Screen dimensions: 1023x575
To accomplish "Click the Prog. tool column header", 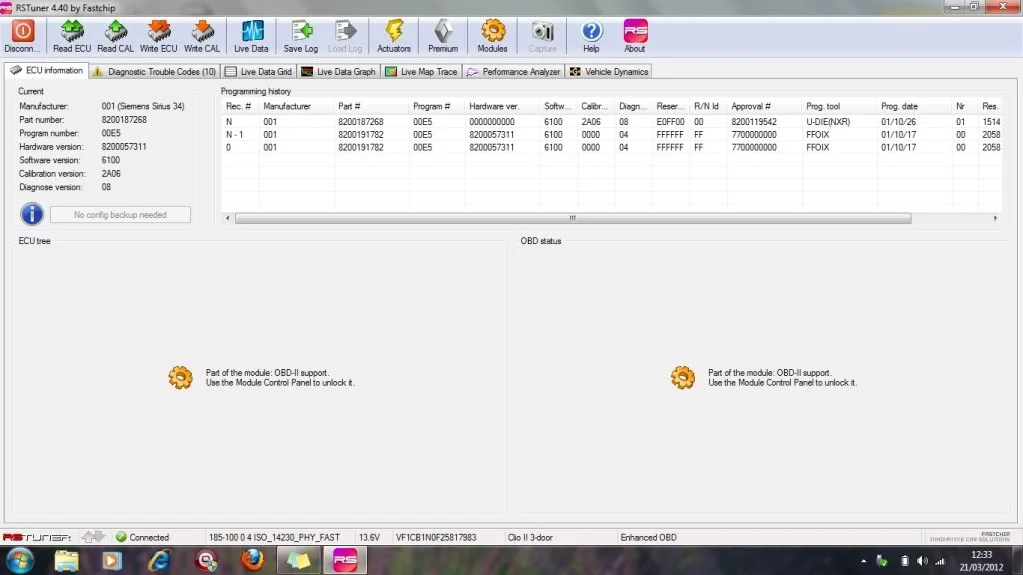I will 840,106.
